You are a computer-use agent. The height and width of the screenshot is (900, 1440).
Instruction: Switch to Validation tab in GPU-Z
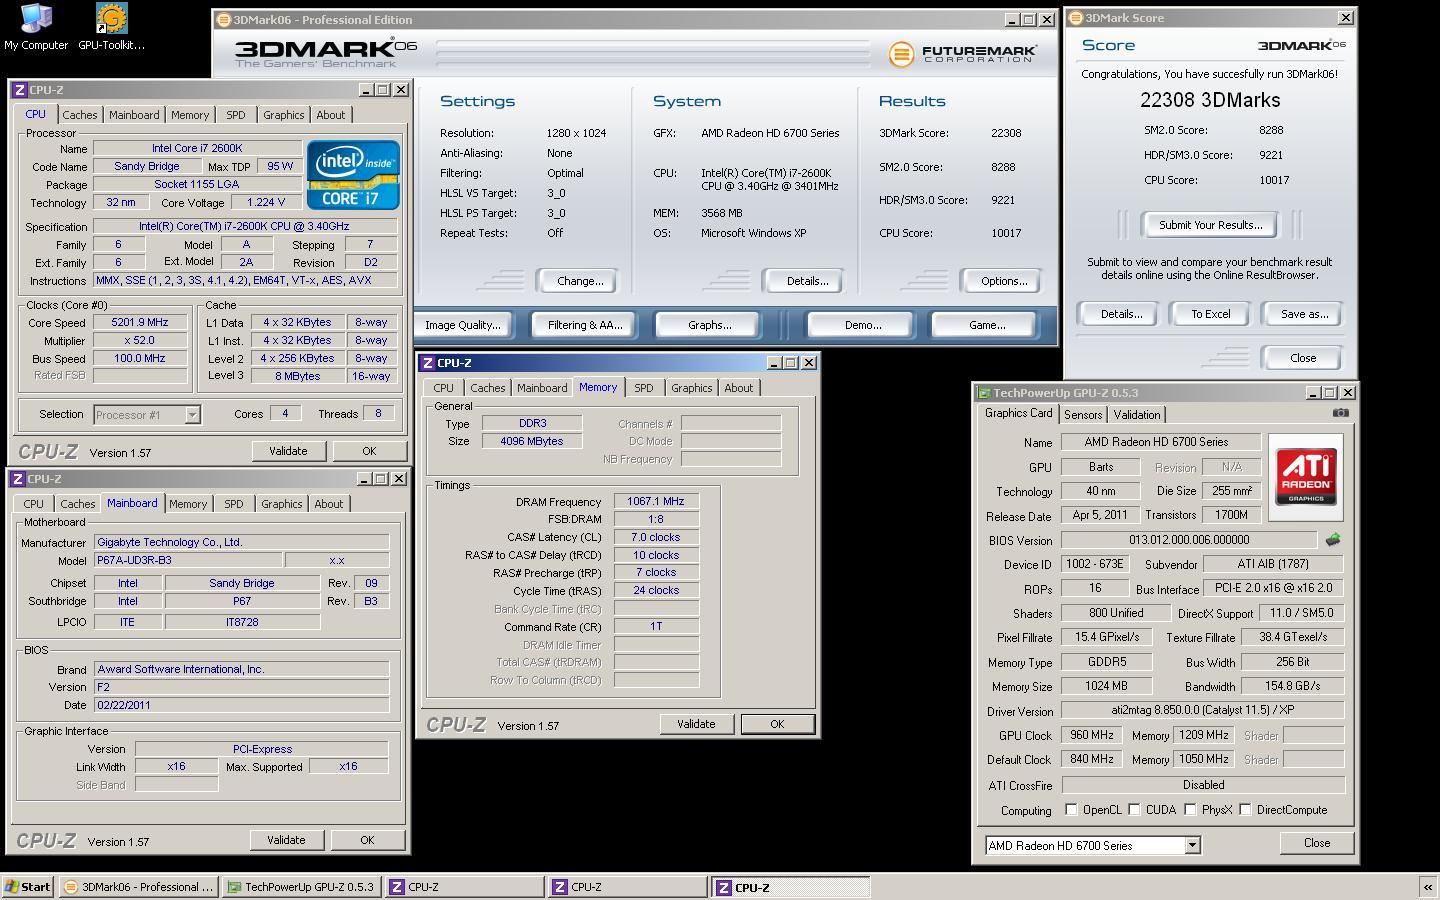click(1137, 415)
